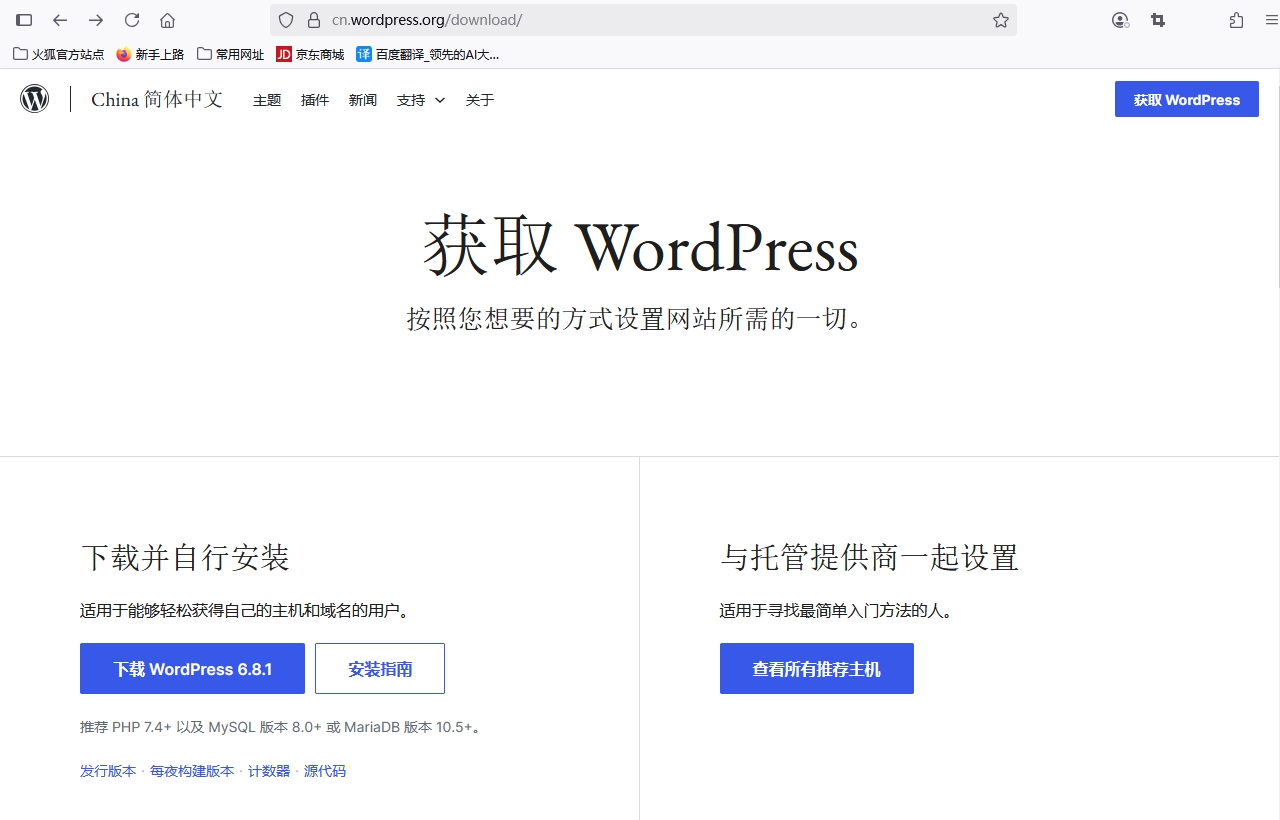Open the 每夜构建版本 nightly link
This screenshot has width=1280, height=820.
point(192,771)
